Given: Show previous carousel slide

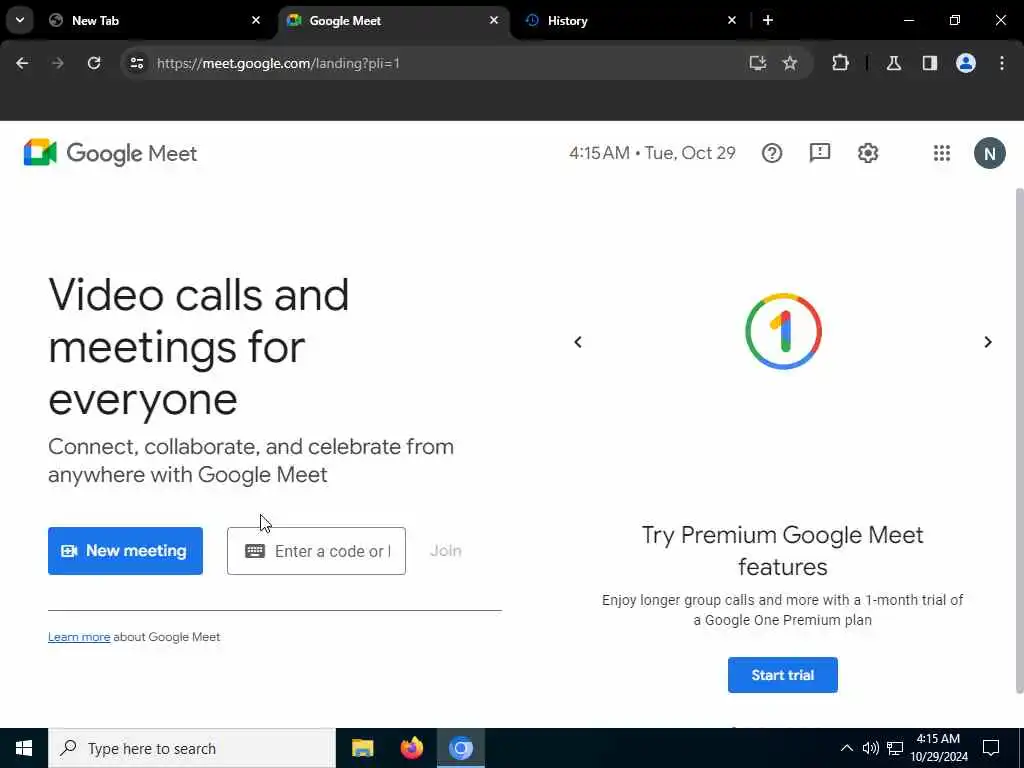Looking at the screenshot, I should [578, 342].
